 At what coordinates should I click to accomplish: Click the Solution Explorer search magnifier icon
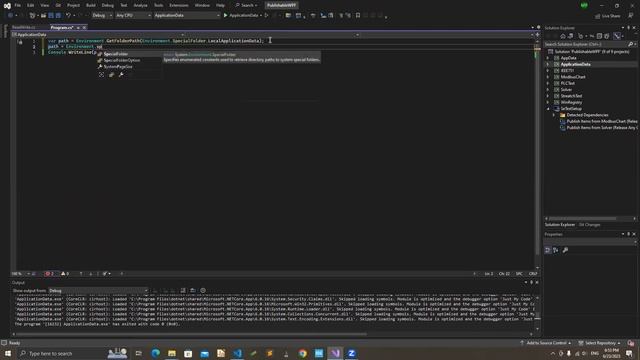pyautogui.click(x=631, y=44)
